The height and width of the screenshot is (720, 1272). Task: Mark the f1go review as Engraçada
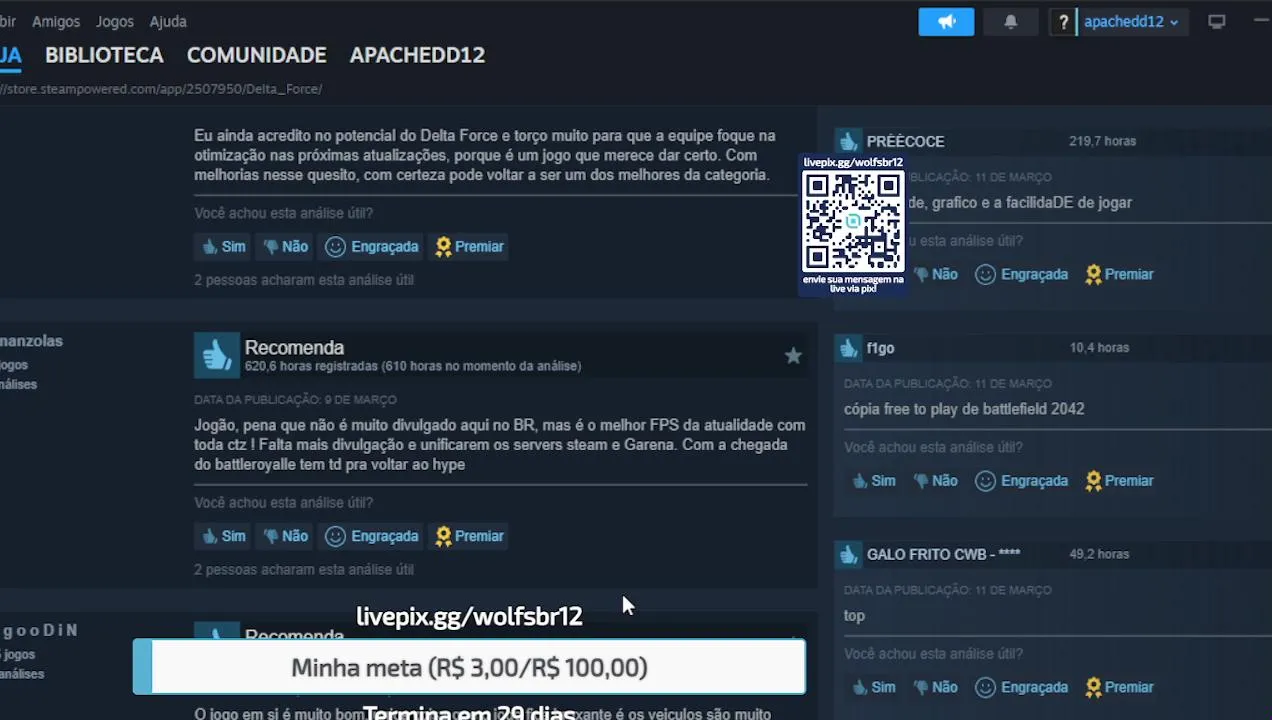click(1022, 481)
